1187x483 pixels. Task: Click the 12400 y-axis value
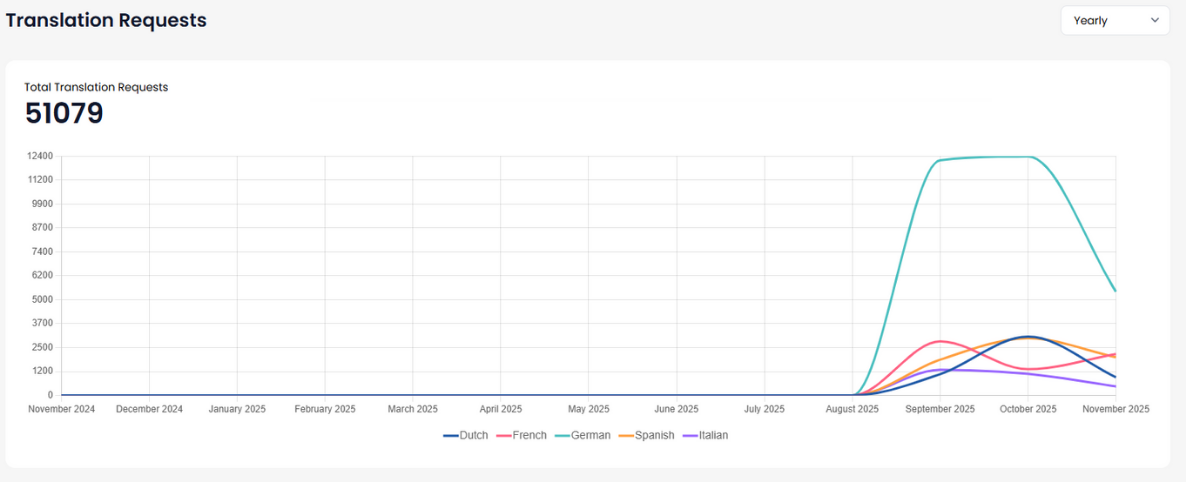click(40, 156)
